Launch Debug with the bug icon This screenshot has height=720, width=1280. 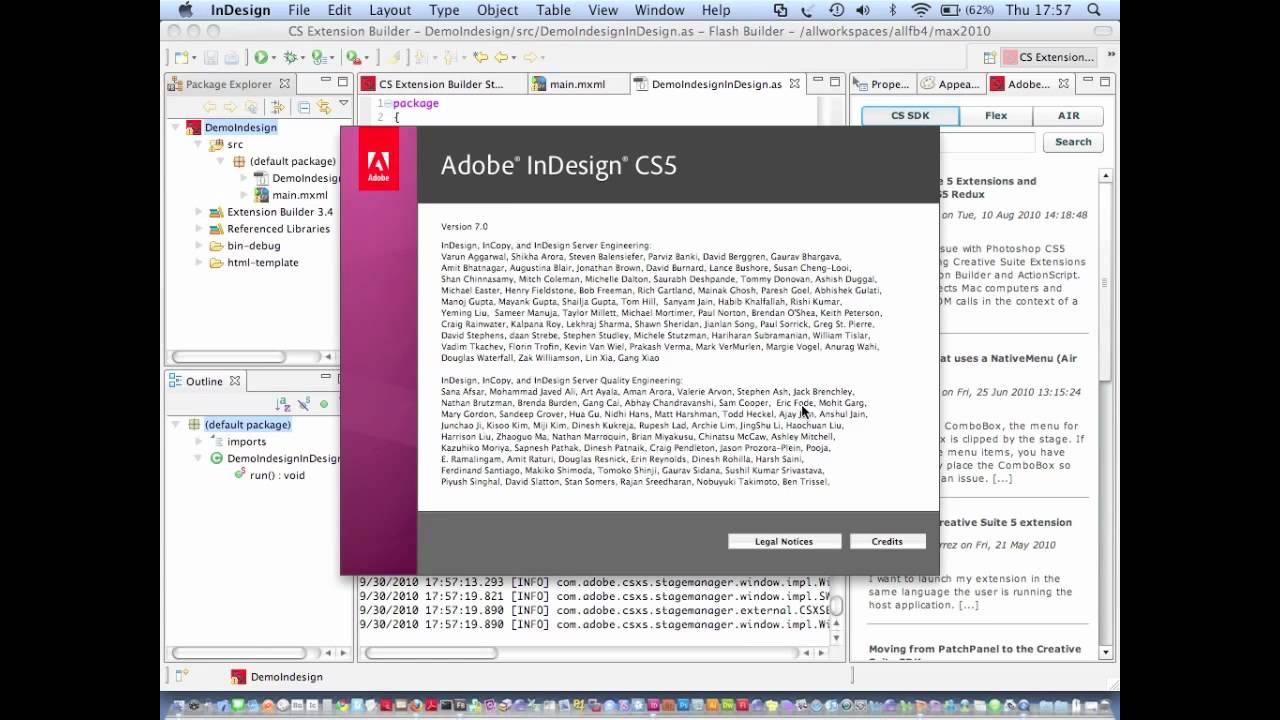[291, 58]
